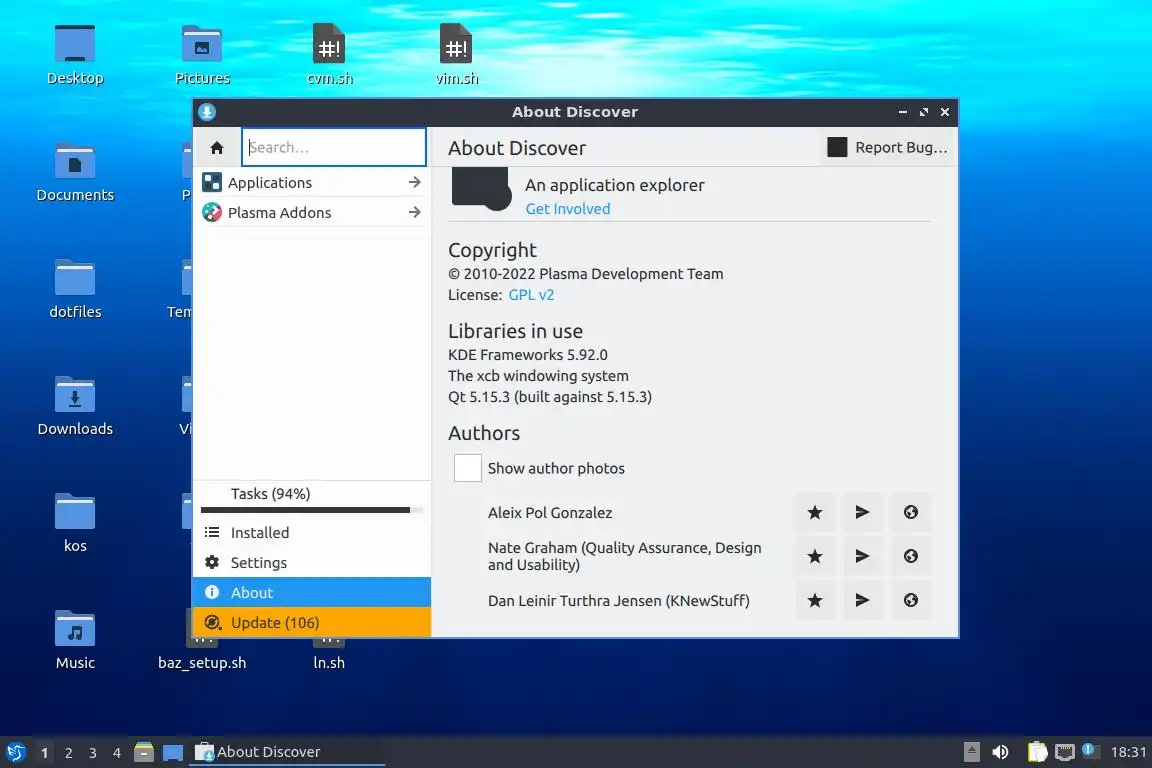This screenshot has height=768, width=1152.
Task: Click the Discover icon in the title bar
Action: (207, 112)
